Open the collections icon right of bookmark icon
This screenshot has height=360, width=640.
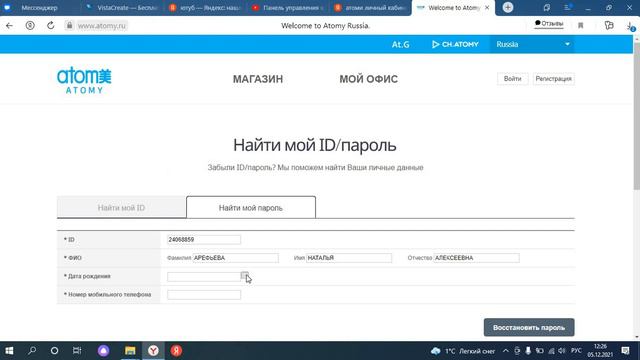point(609,25)
